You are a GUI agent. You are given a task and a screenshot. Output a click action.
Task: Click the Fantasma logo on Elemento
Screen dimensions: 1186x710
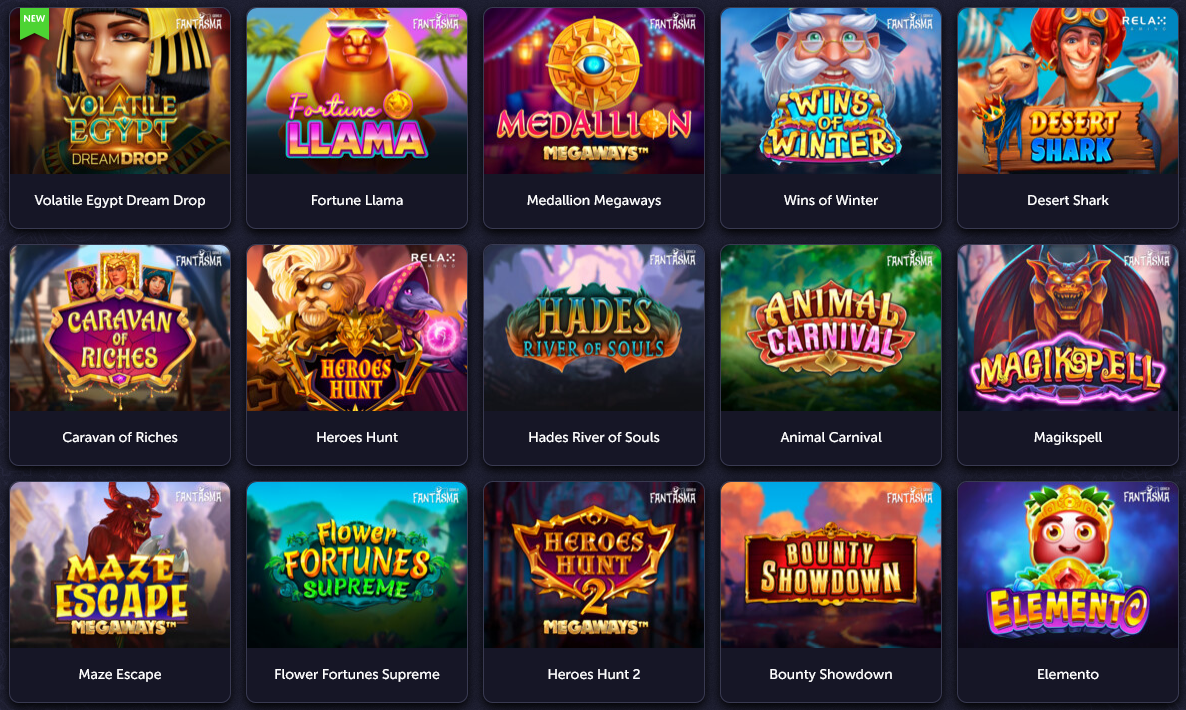pos(1147,496)
